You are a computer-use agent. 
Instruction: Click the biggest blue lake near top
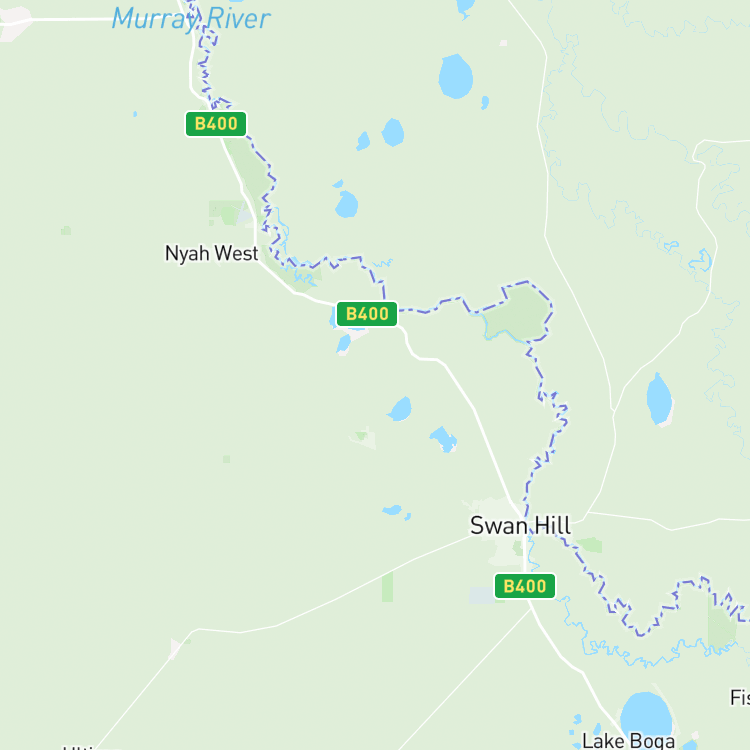tap(456, 77)
